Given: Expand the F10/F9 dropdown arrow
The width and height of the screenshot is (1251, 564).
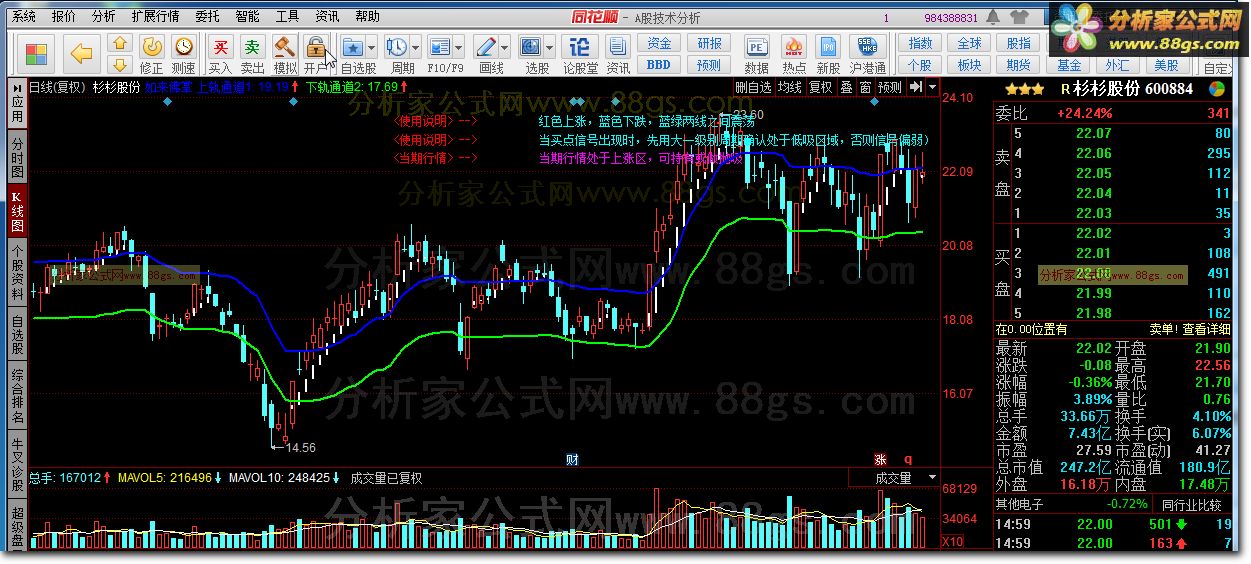Looking at the screenshot, I should pos(459,47).
